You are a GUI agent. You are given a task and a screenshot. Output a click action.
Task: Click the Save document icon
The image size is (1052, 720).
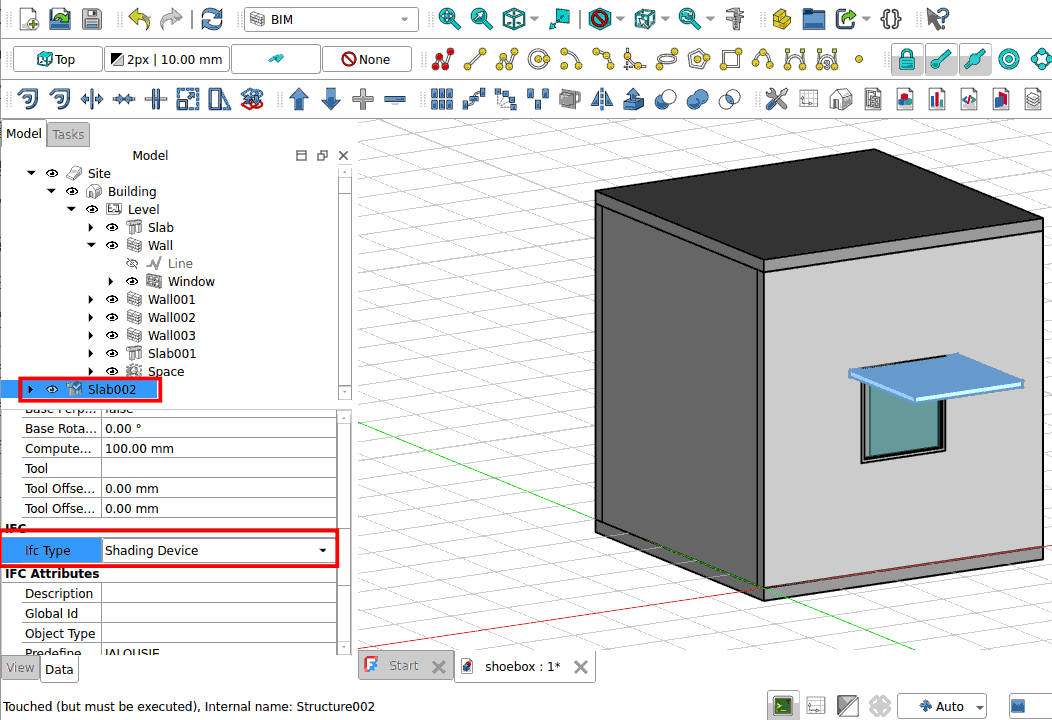click(x=92, y=19)
